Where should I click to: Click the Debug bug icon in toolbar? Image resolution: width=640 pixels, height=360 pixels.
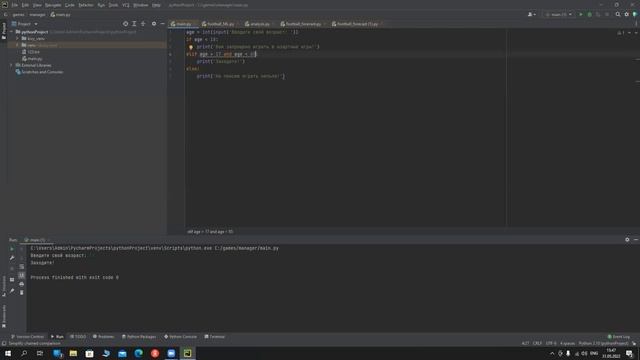click(589, 14)
